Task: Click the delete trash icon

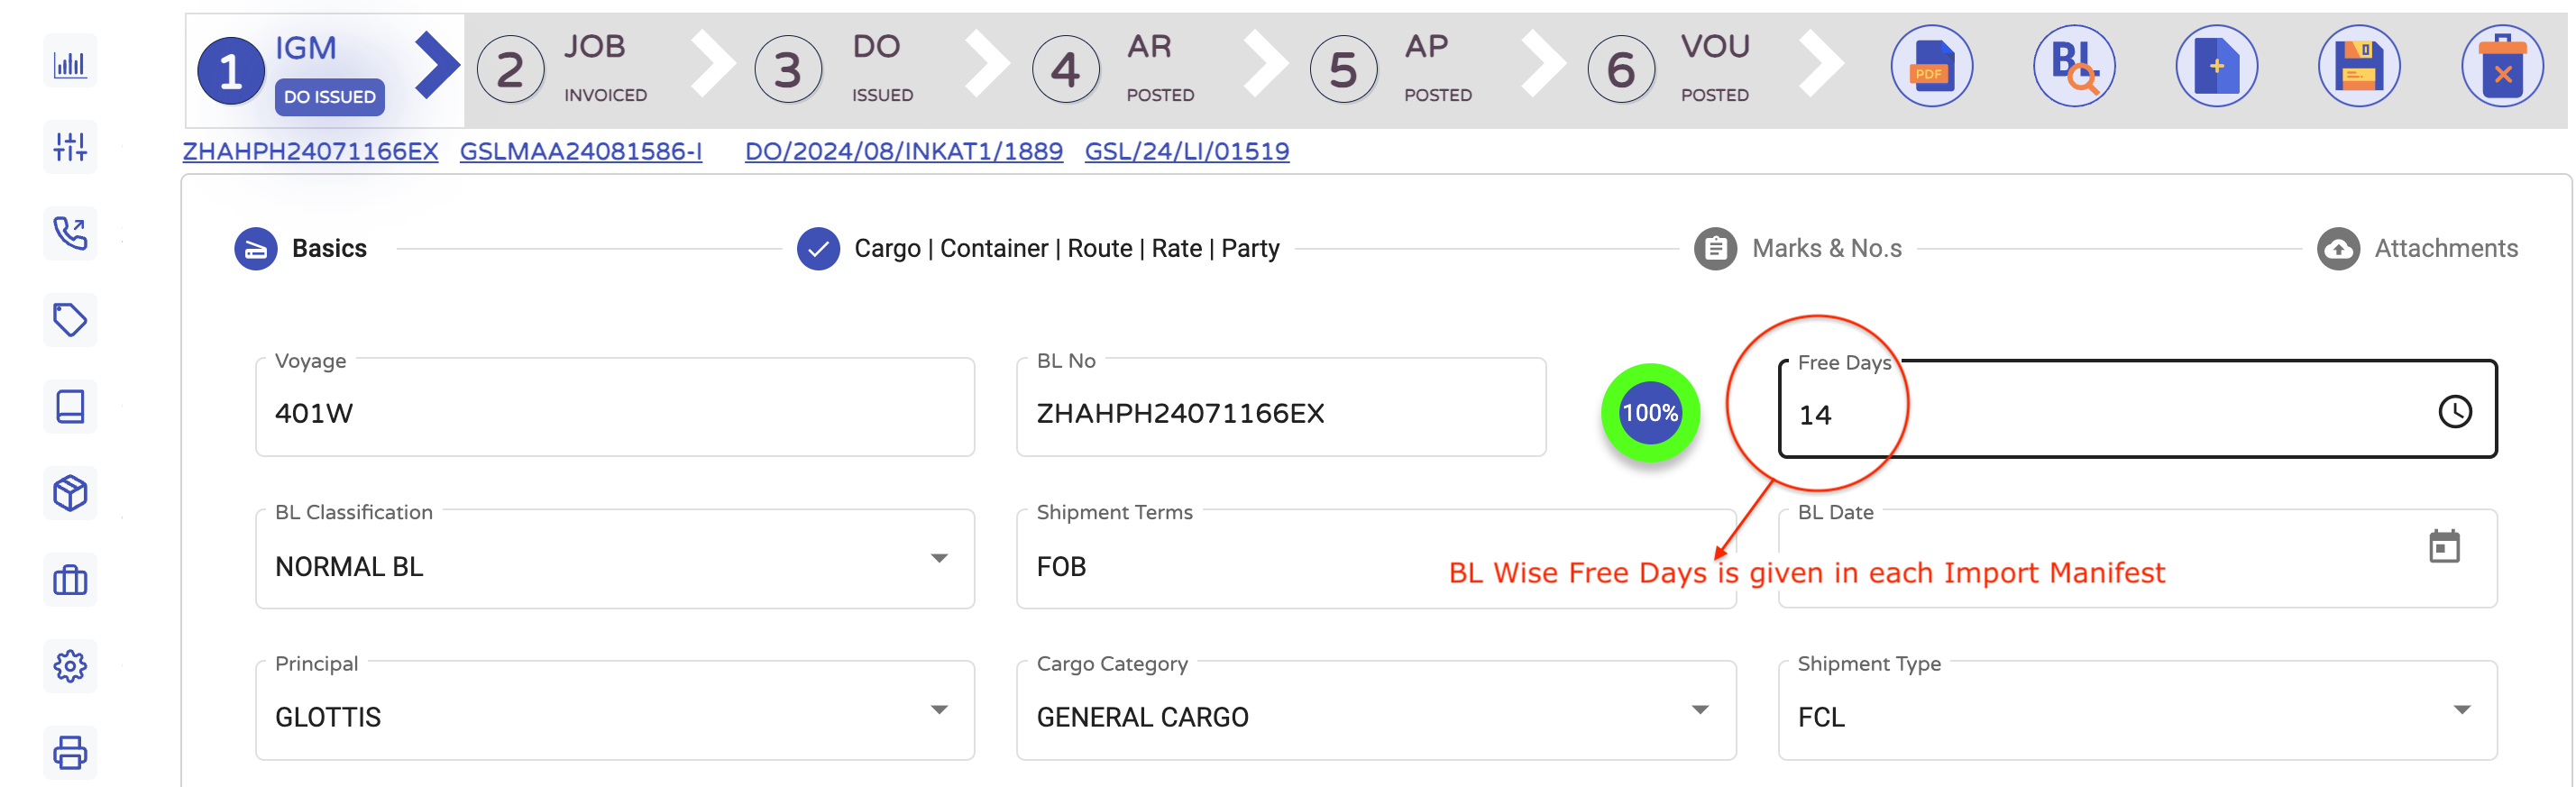Action: 2502,67
